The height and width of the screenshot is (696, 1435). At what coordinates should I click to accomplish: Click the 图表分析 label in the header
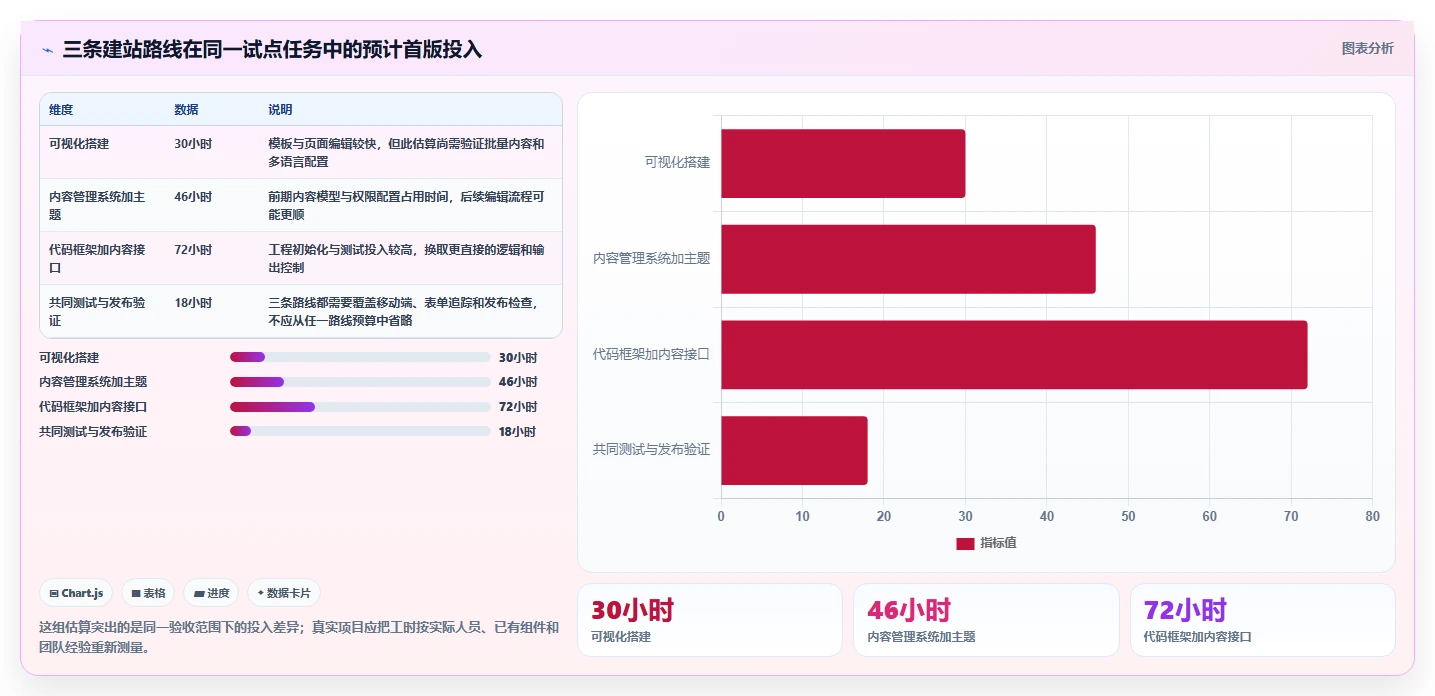[x=1367, y=48]
